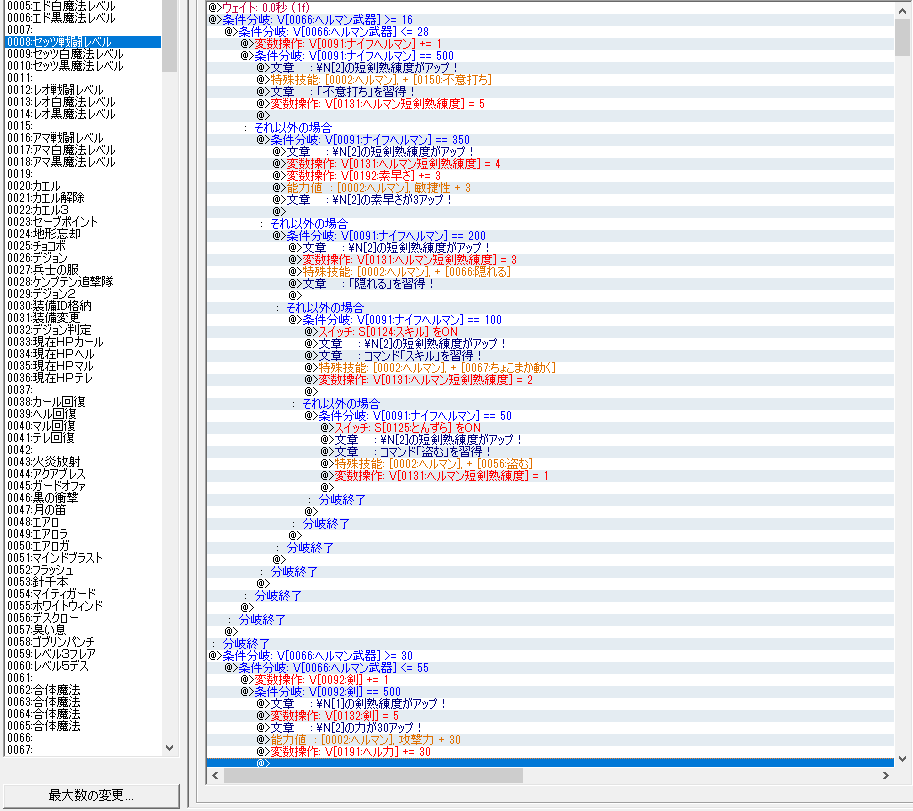Select list entry 0030:装備ID格納
The image size is (913, 811).
click(x=49, y=306)
